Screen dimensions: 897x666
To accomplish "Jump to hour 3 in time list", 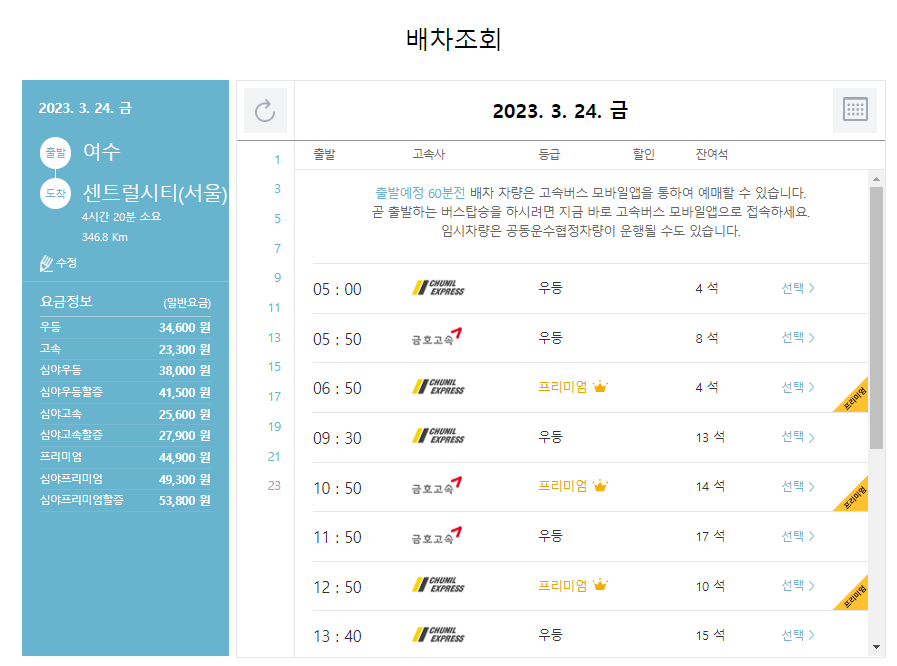I will pyautogui.click(x=277, y=189).
